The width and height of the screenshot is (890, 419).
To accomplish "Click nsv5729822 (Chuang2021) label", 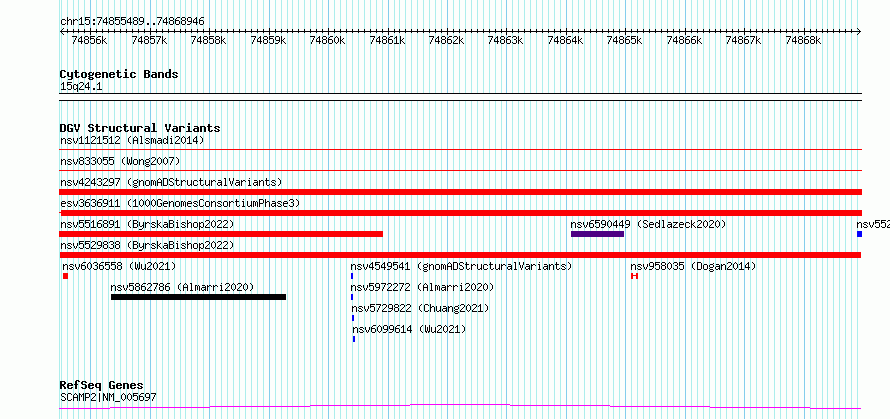I will coord(420,308).
